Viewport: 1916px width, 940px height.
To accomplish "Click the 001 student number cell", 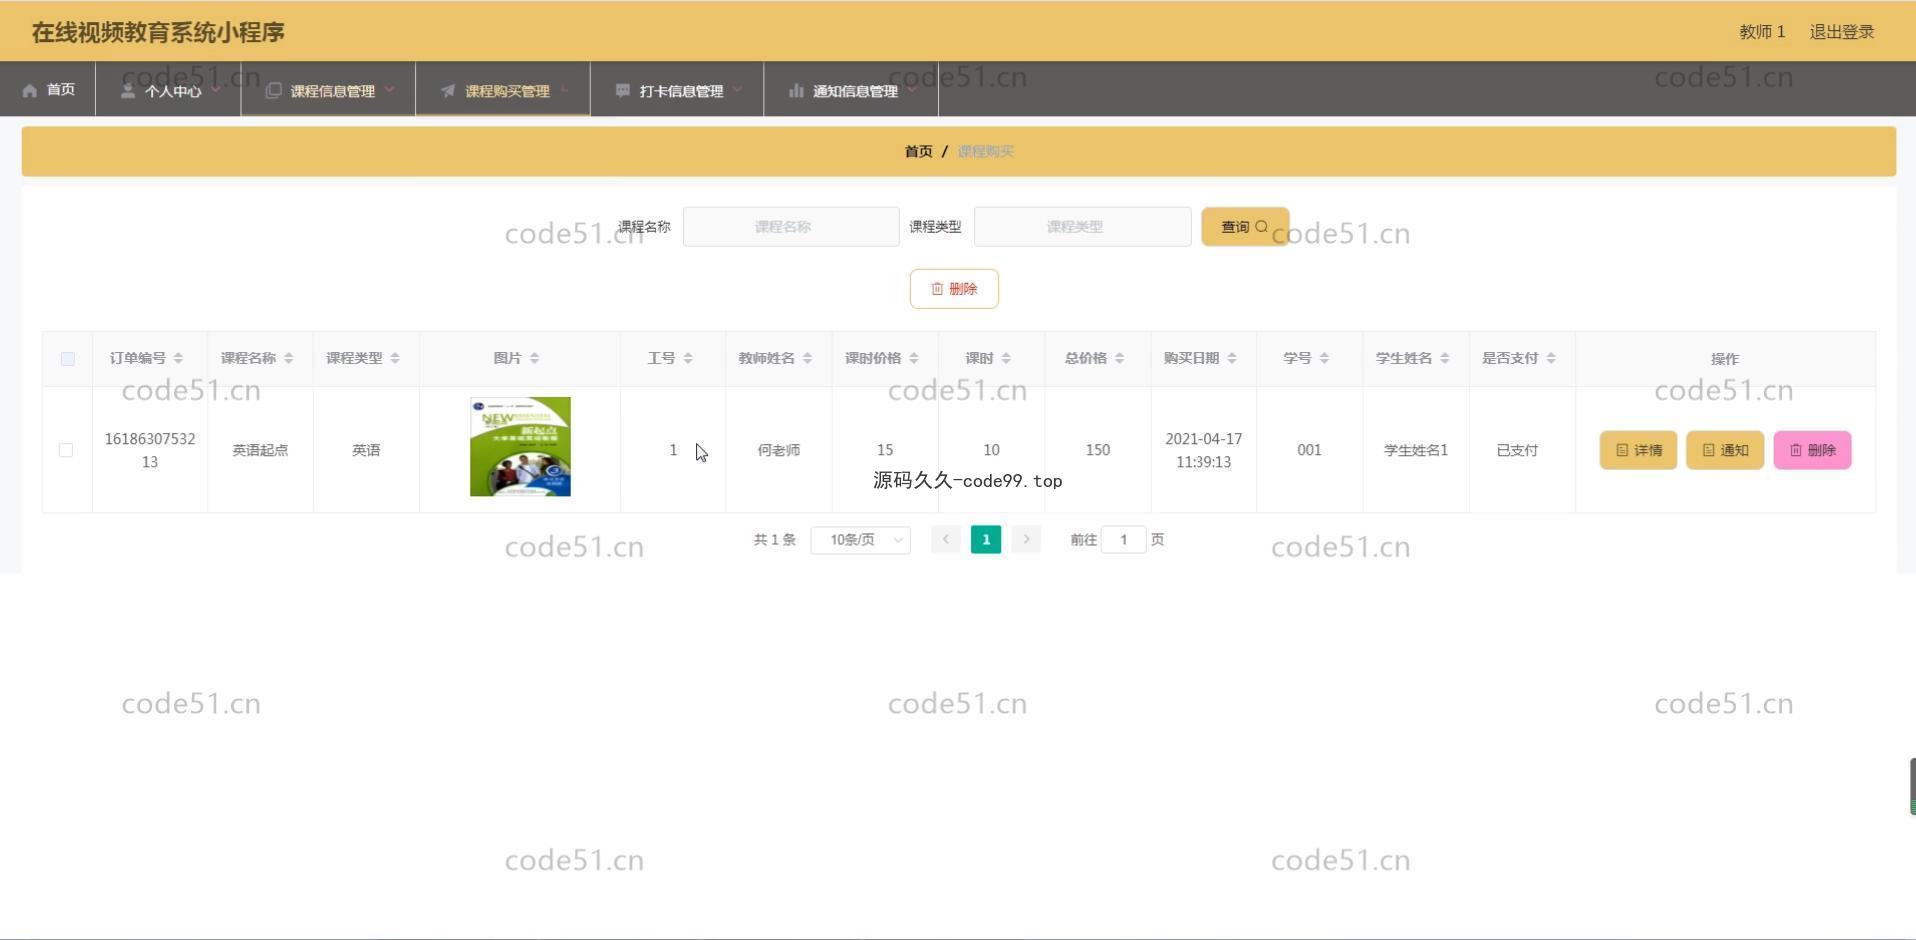I will click(1309, 450).
